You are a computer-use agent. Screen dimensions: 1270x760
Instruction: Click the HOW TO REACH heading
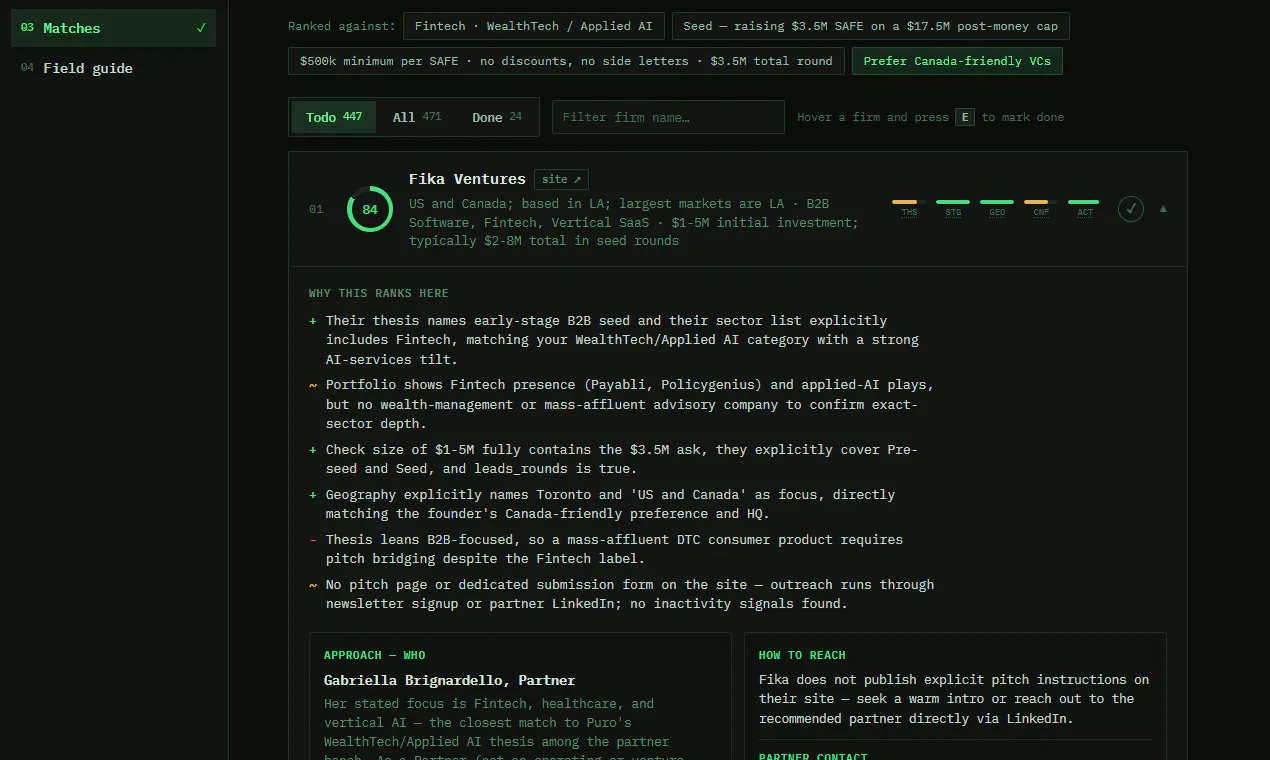[802, 655]
